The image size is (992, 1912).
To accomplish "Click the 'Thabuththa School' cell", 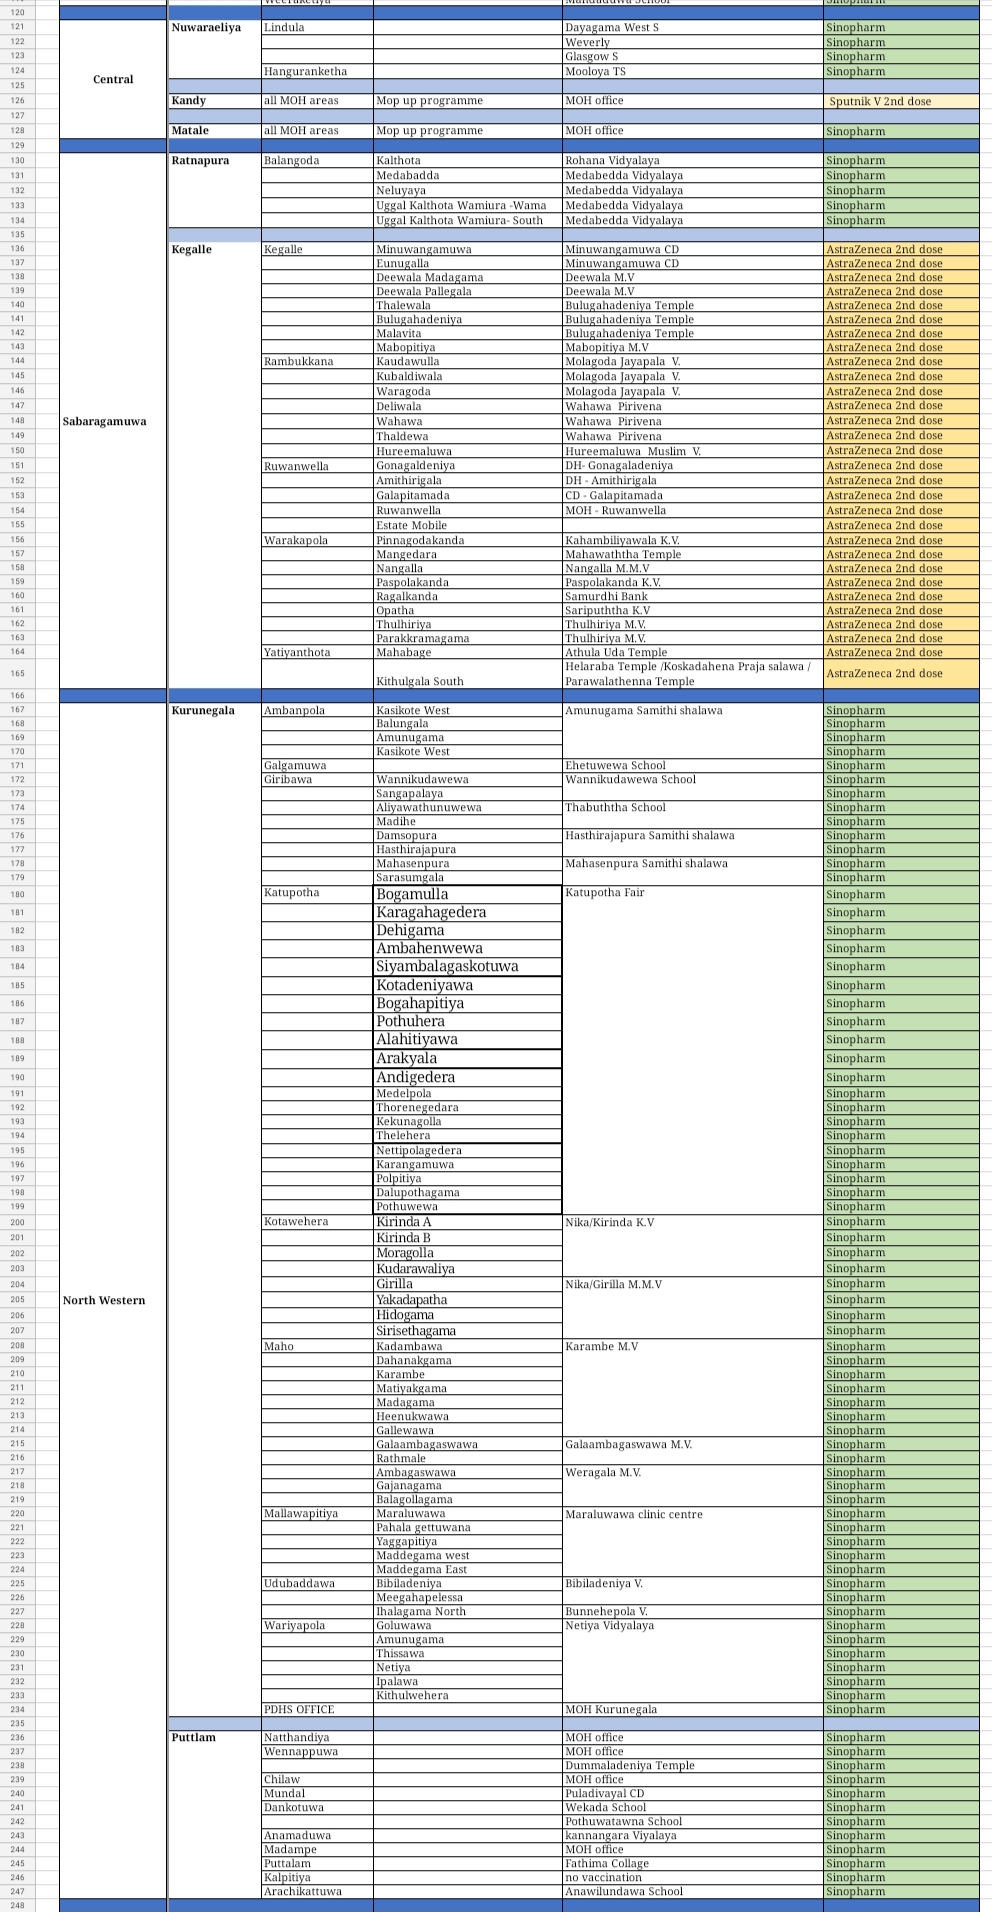I will click(x=692, y=814).
